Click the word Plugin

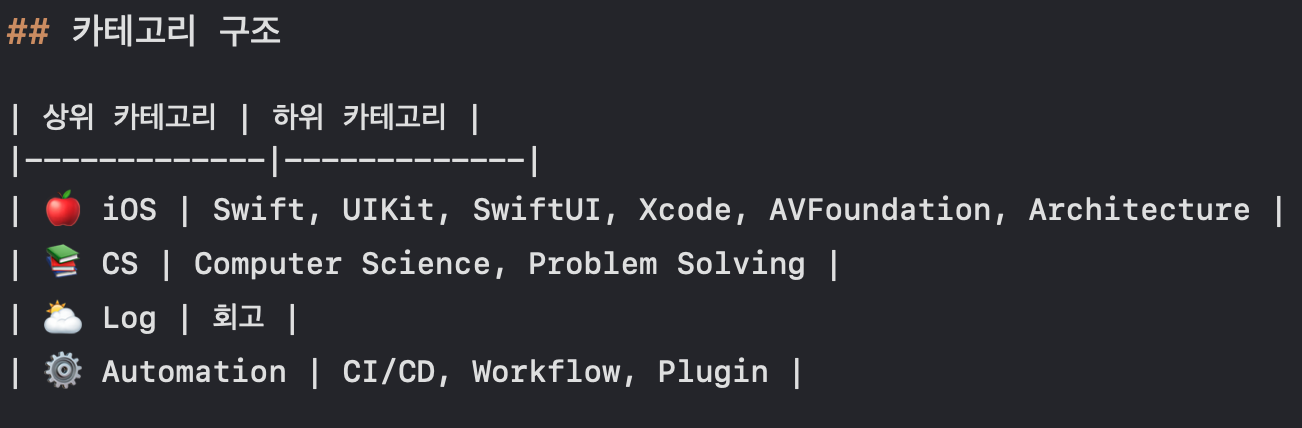(x=713, y=372)
